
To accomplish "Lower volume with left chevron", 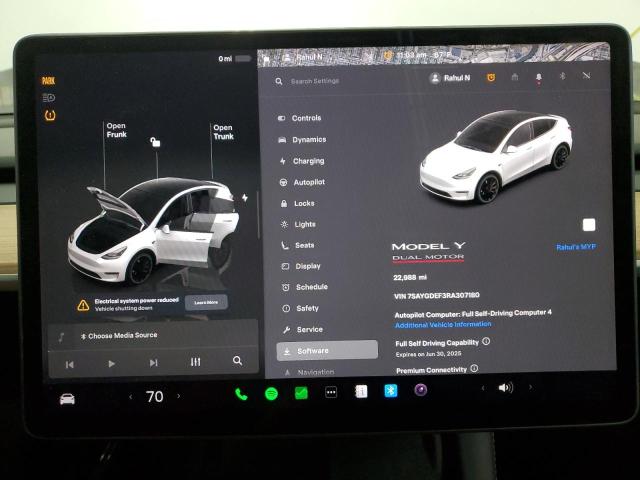I will click(x=483, y=388).
